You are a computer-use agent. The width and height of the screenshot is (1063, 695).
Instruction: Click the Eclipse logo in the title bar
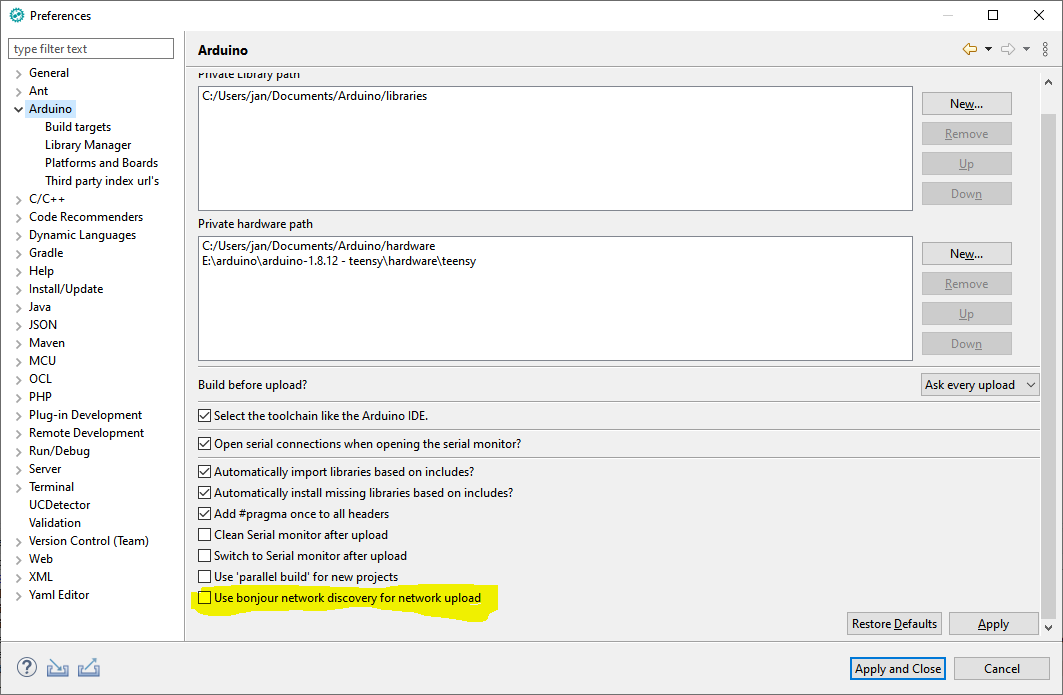tap(14, 15)
